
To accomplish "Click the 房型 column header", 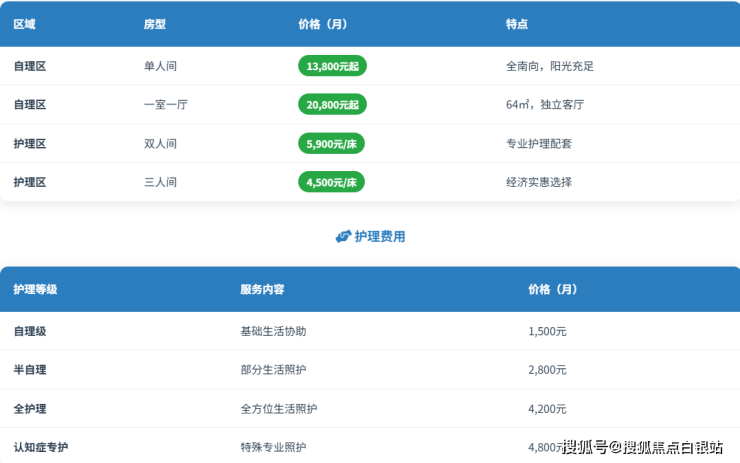I will click(x=155, y=24).
